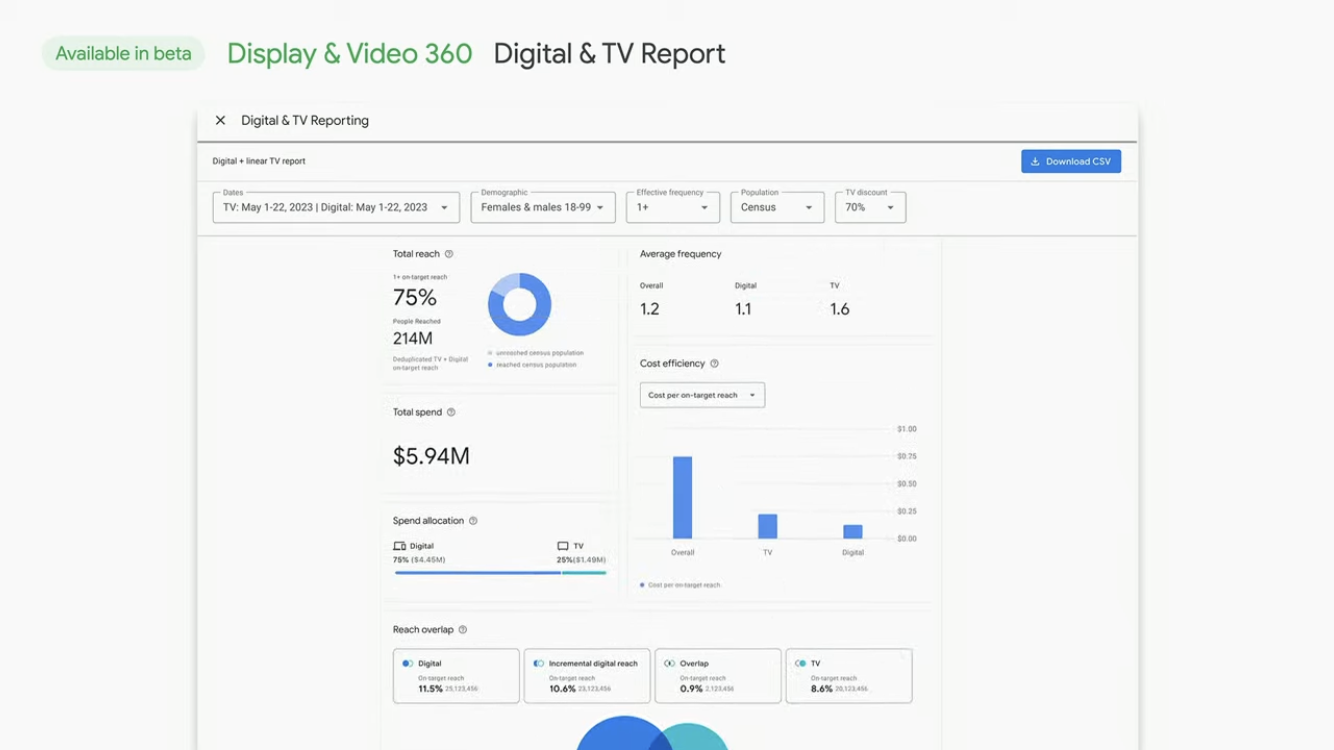Click the Available in beta badge
Viewport: 1334px width, 750px height.
pyautogui.click(x=123, y=54)
